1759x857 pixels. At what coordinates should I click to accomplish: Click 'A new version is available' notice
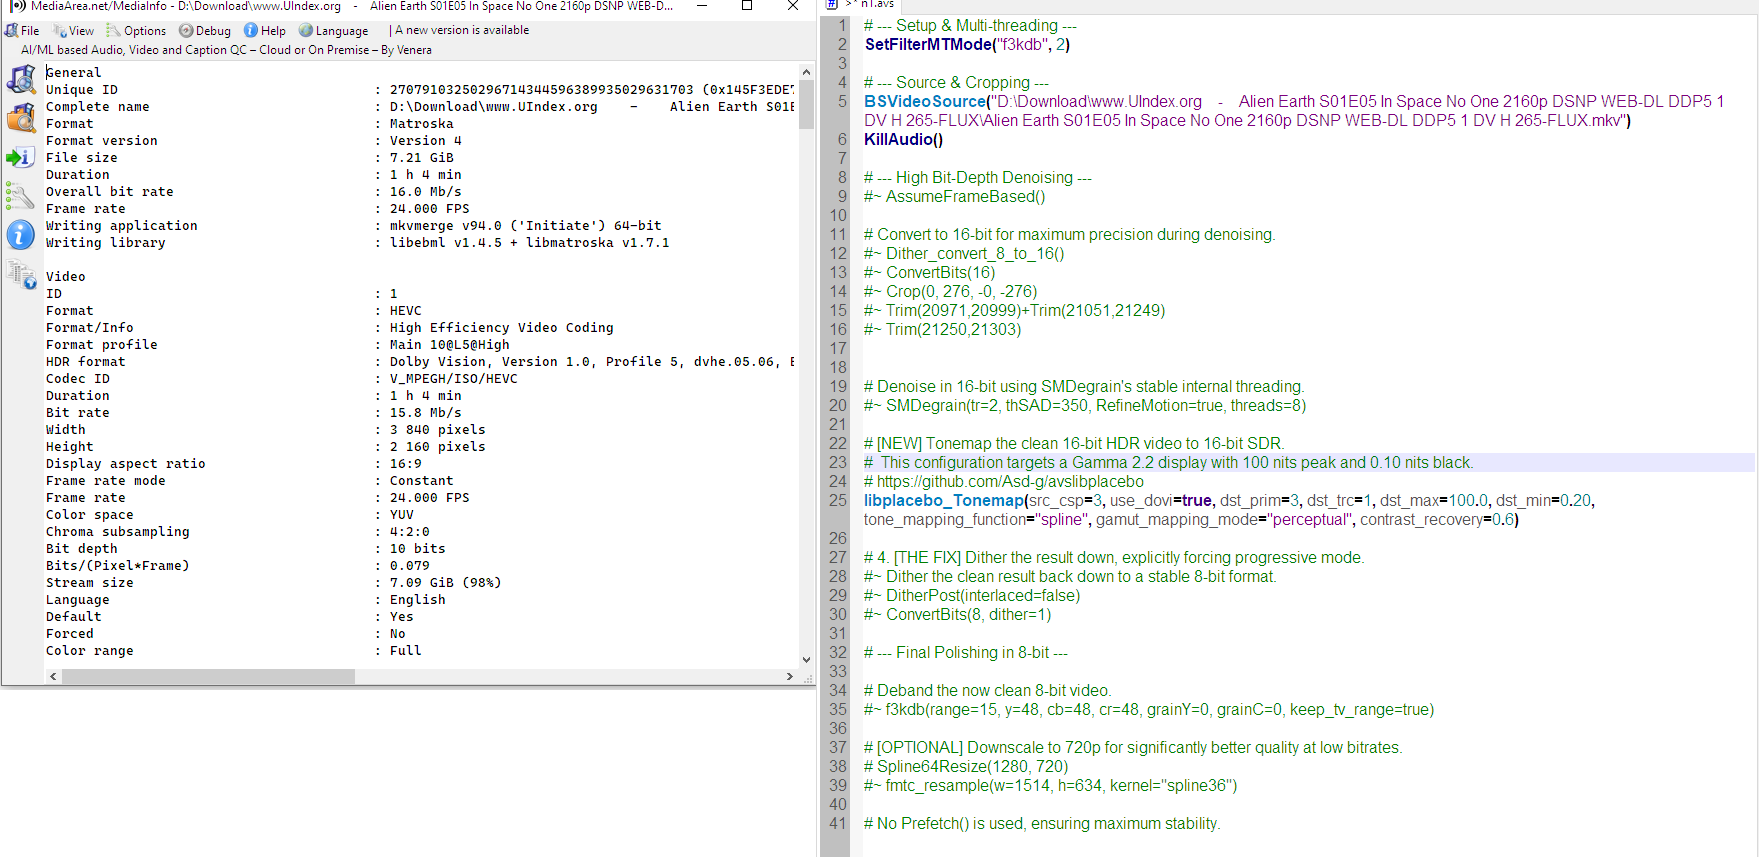(461, 30)
